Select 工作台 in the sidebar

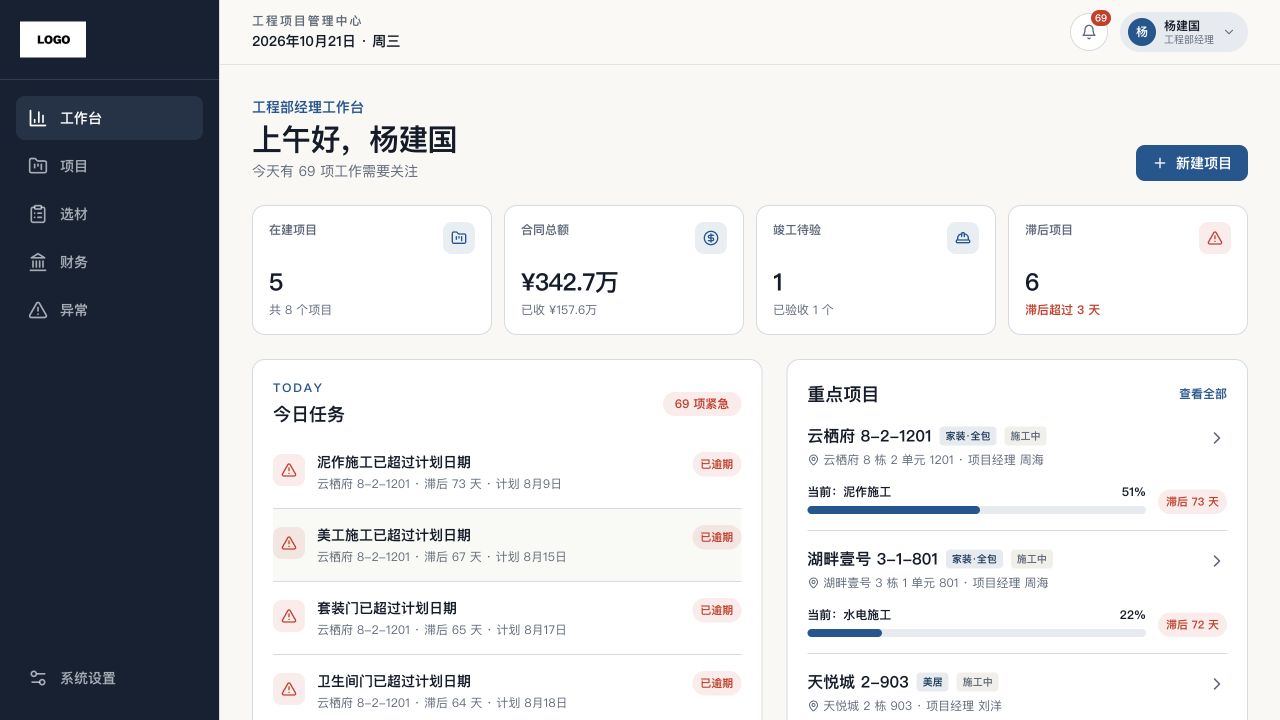(109, 118)
